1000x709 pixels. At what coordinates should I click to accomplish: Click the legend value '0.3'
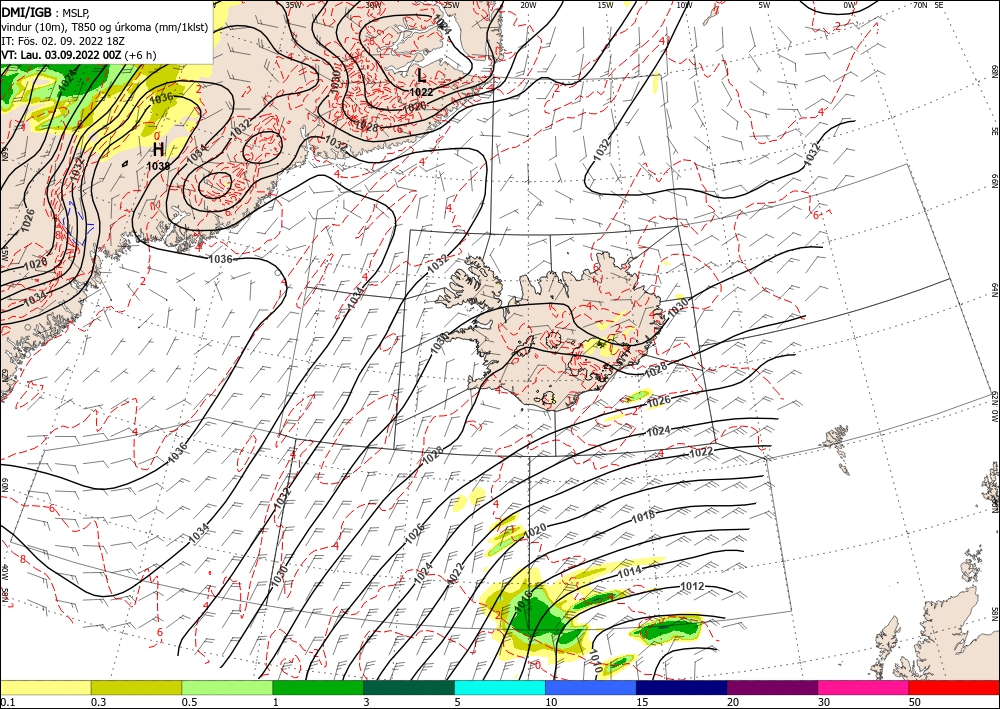[97, 702]
